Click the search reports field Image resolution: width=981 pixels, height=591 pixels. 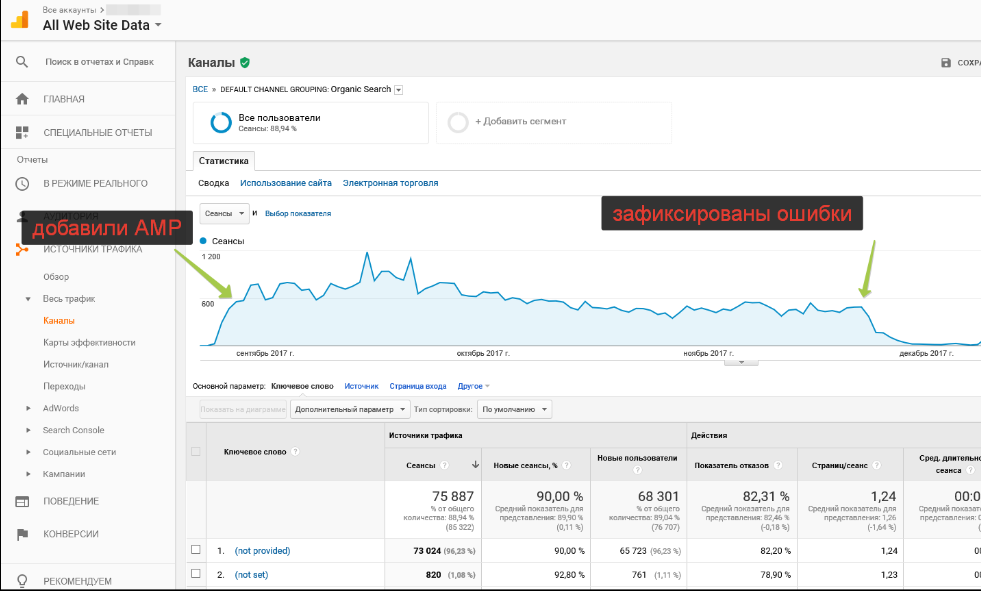pyautogui.click(x=99, y=62)
